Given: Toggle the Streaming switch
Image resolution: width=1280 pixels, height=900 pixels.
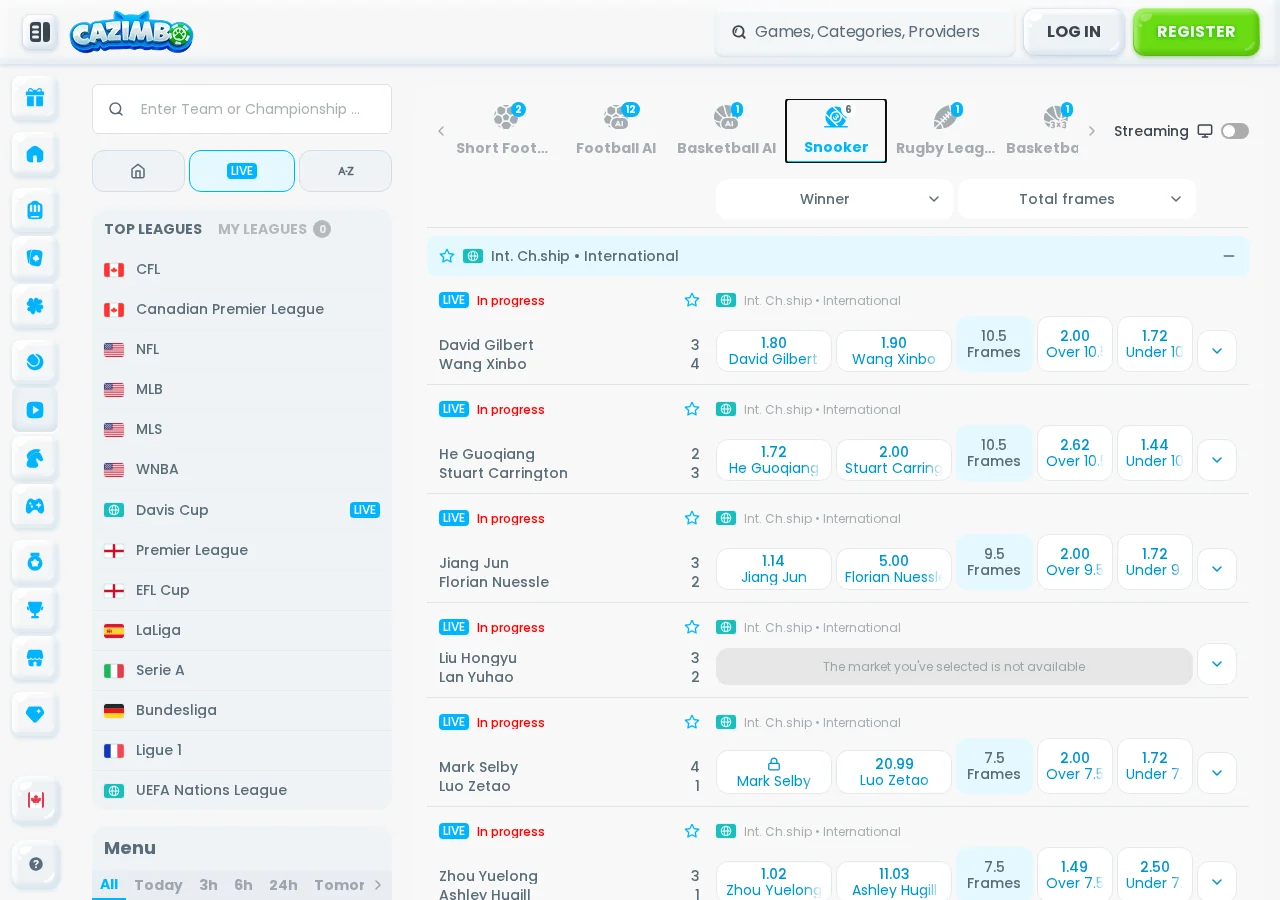Looking at the screenshot, I should click(1235, 131).
